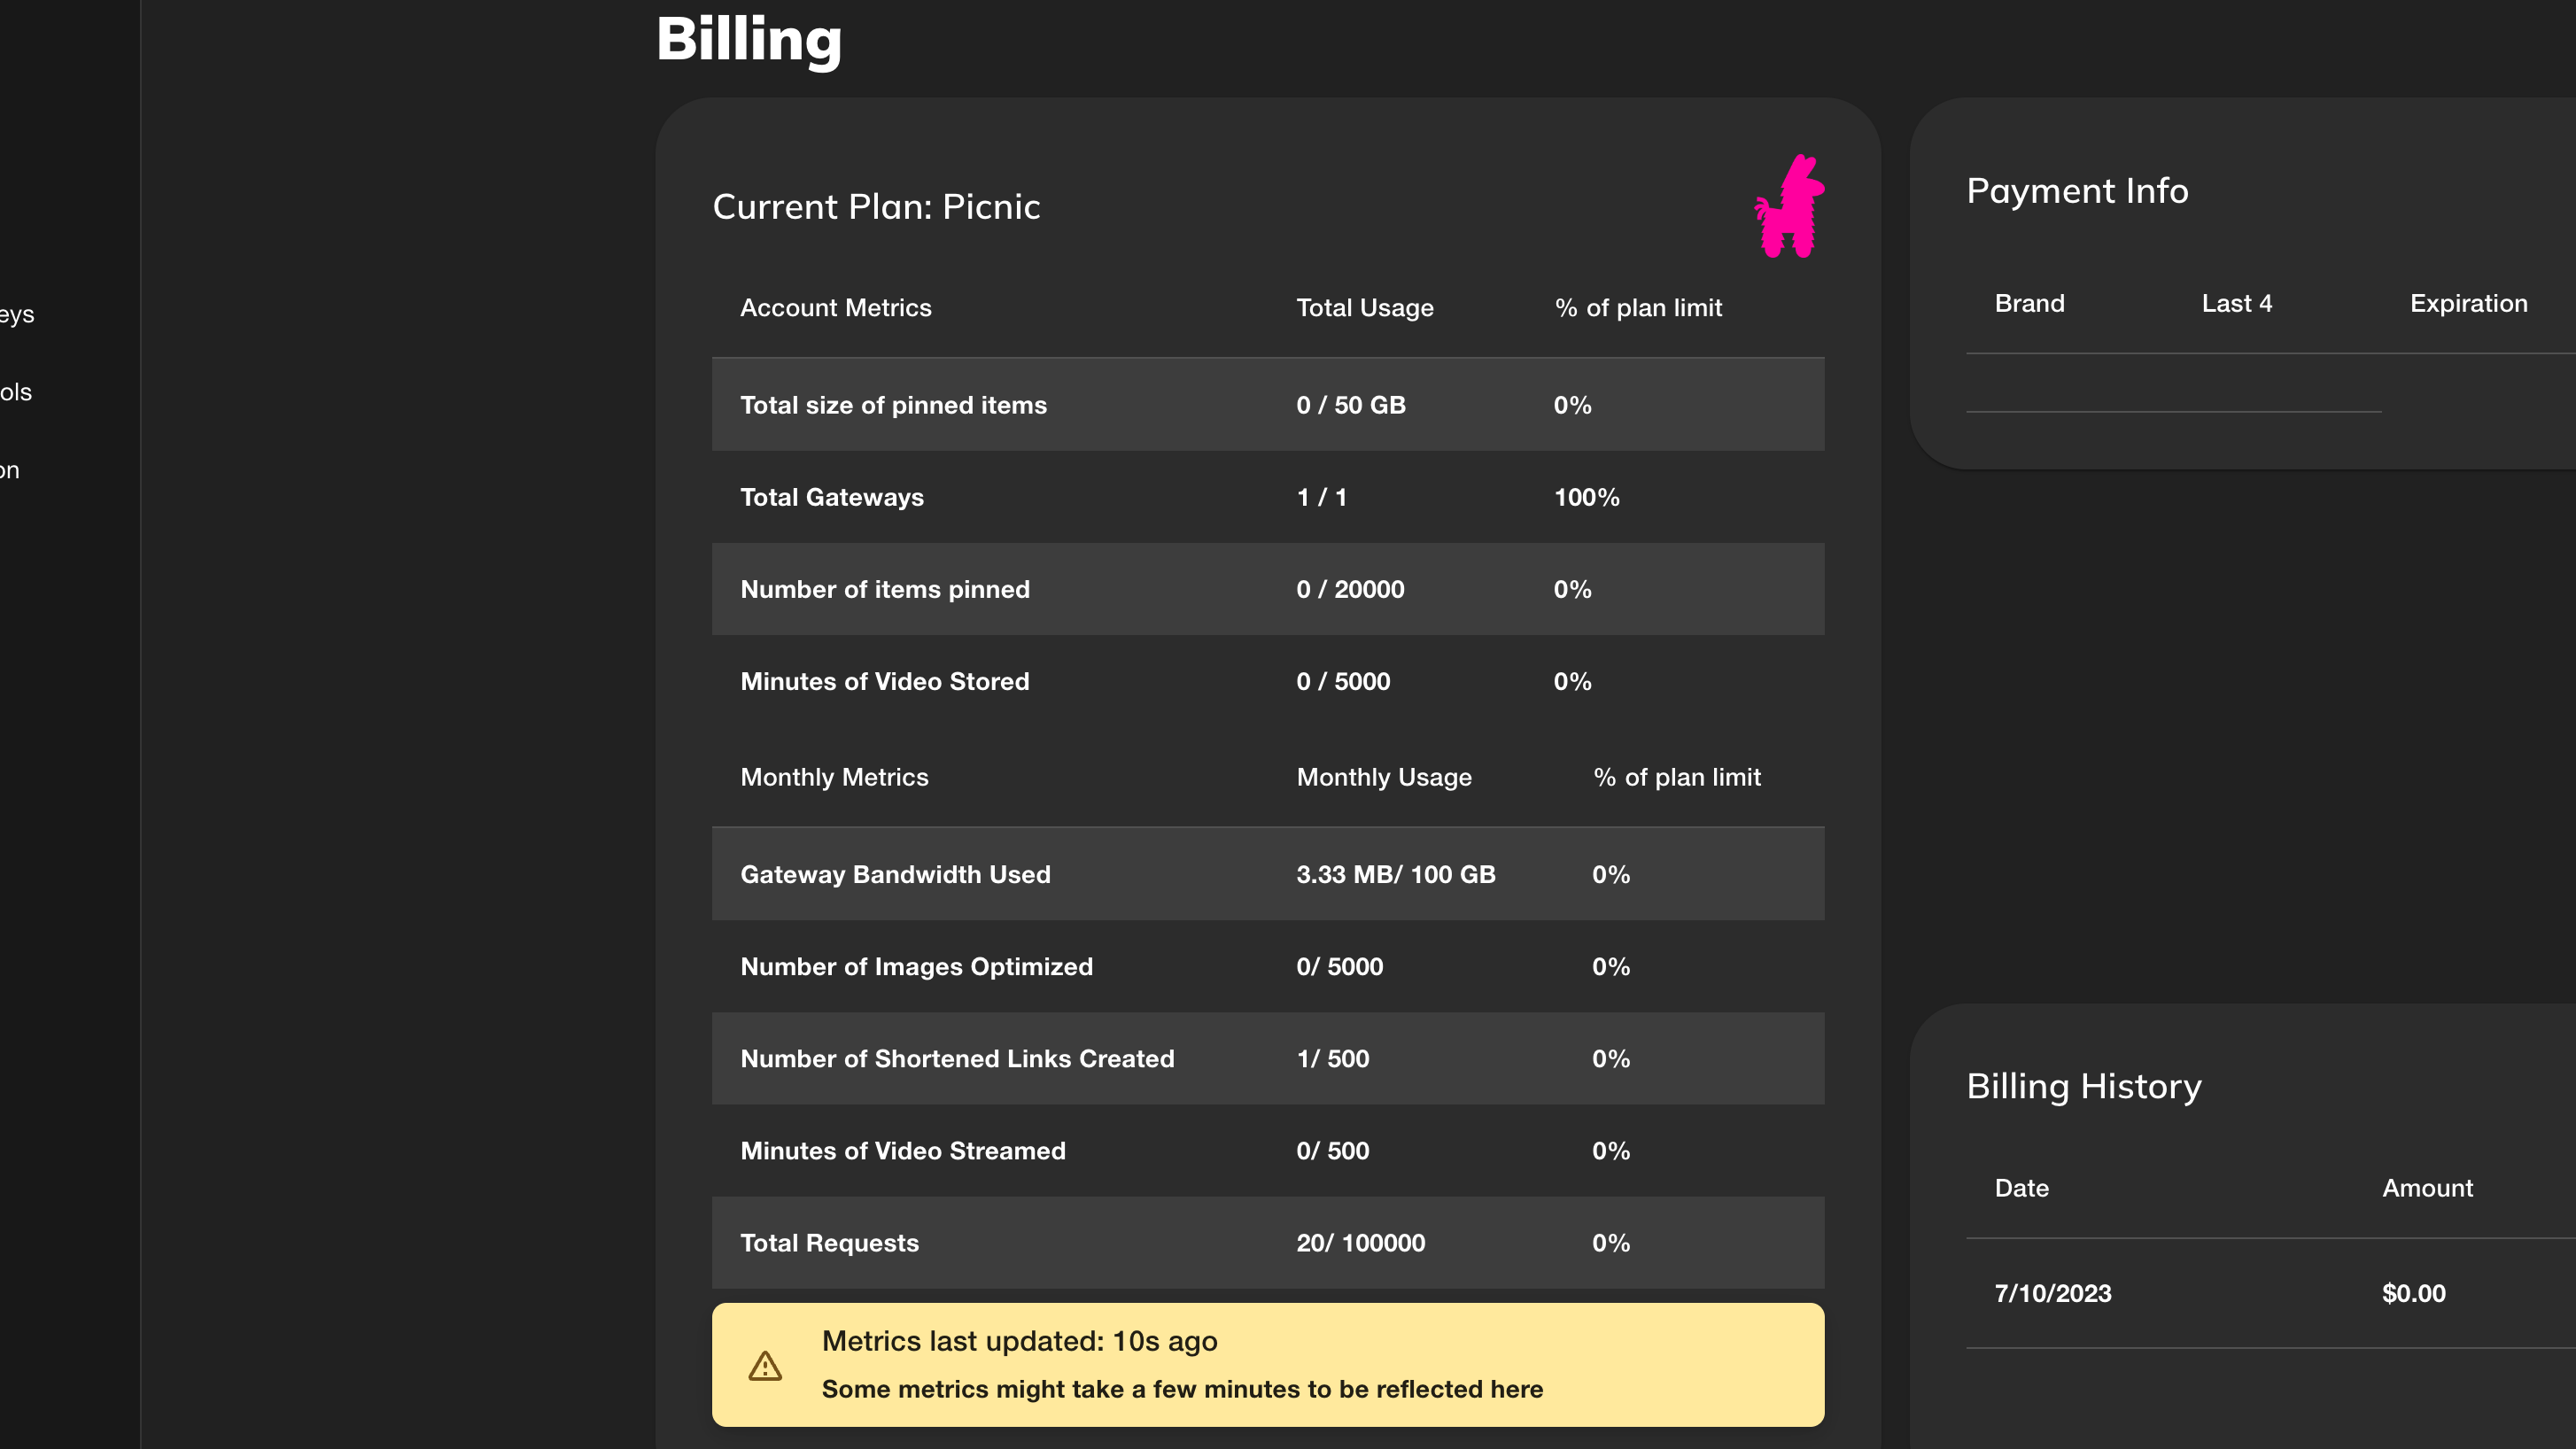
Task: Open the partially visible 'on' sidebar item
Action: tap(10, 470)
